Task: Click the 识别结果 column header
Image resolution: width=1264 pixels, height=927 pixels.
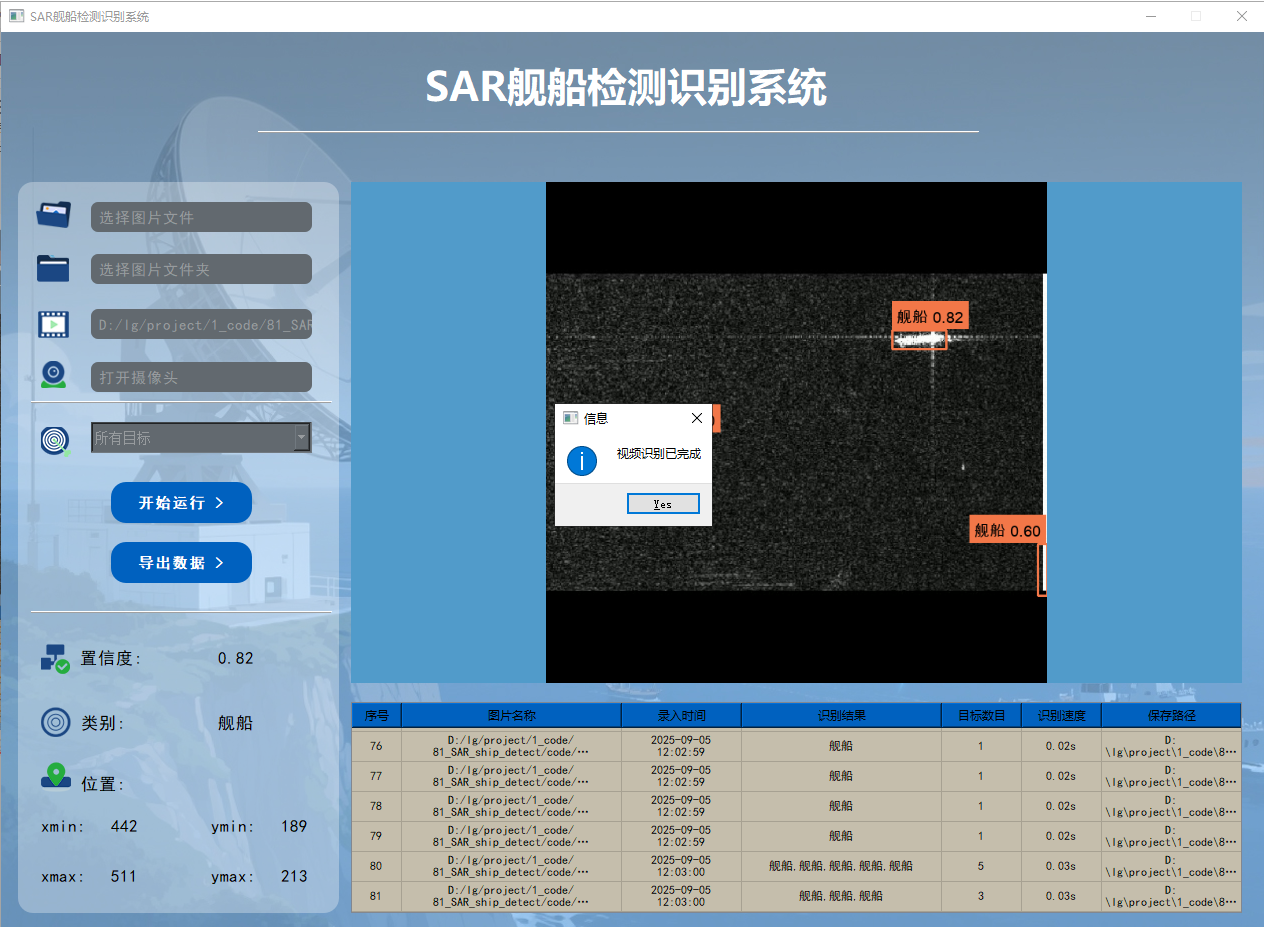Action: [x=841, y=715]
